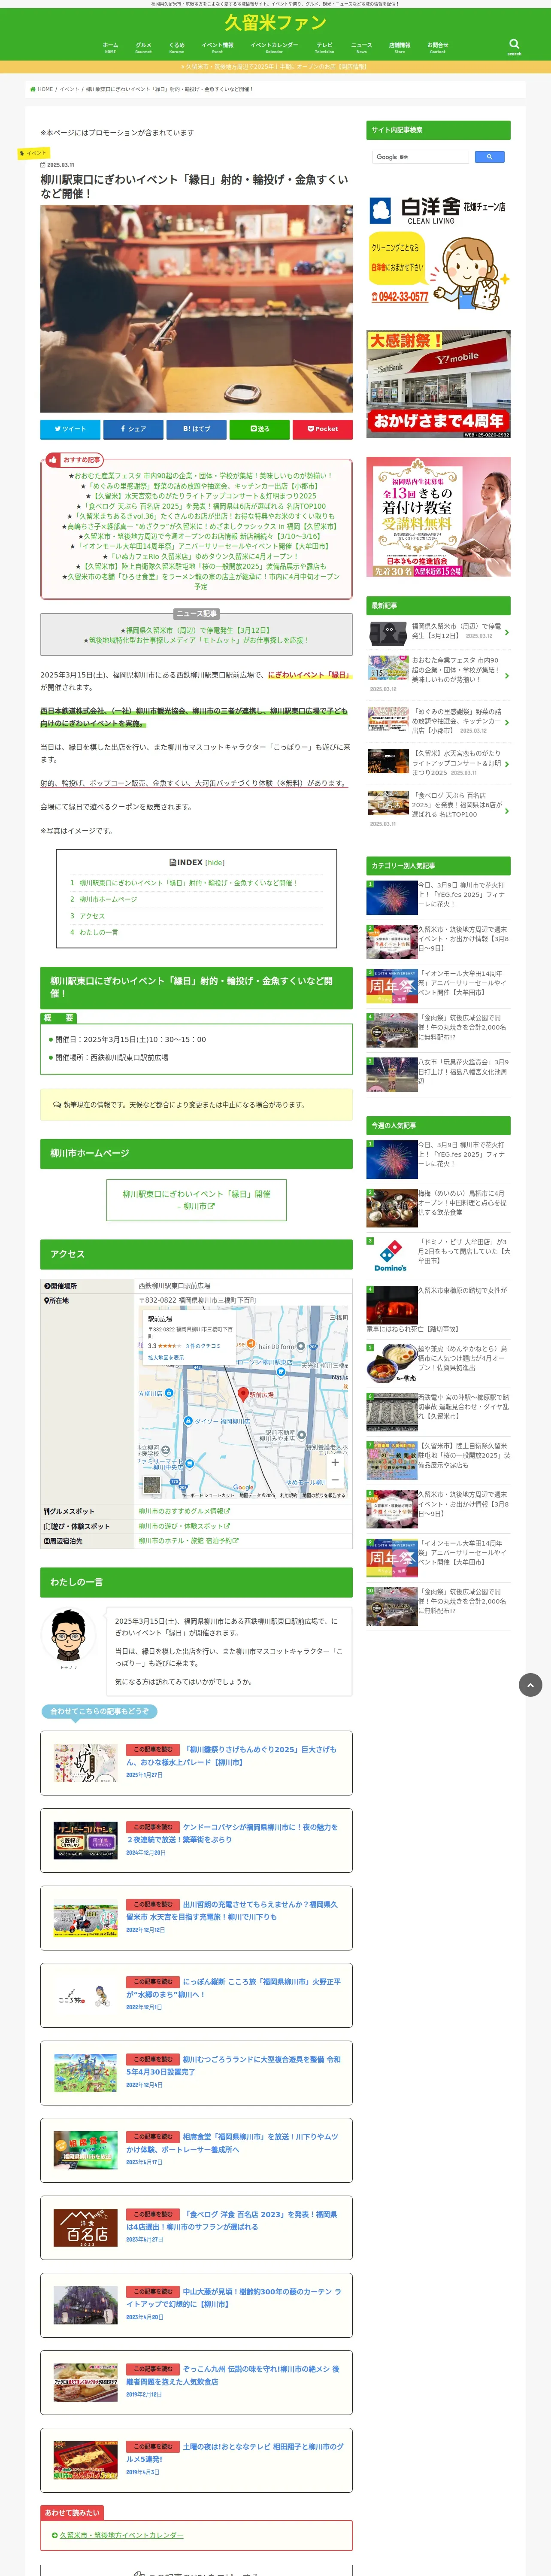Viewport: 551px width, 2576px height.
Task: Click the header search magnifier icon
Action: point(514,45)
